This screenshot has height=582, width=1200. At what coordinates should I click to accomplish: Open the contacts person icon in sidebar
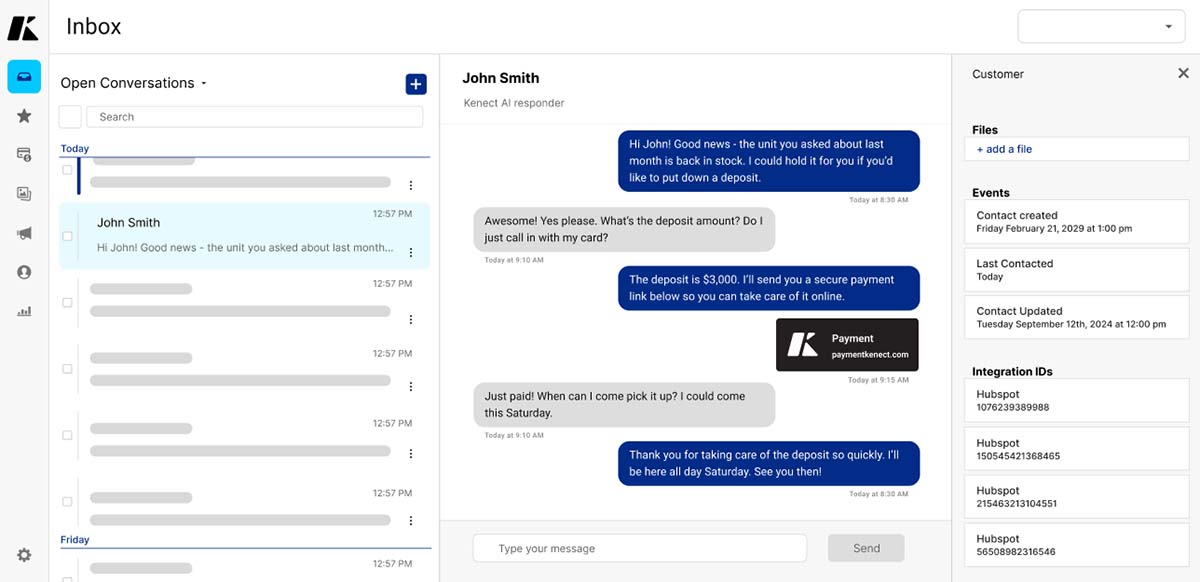click(24, 272)
